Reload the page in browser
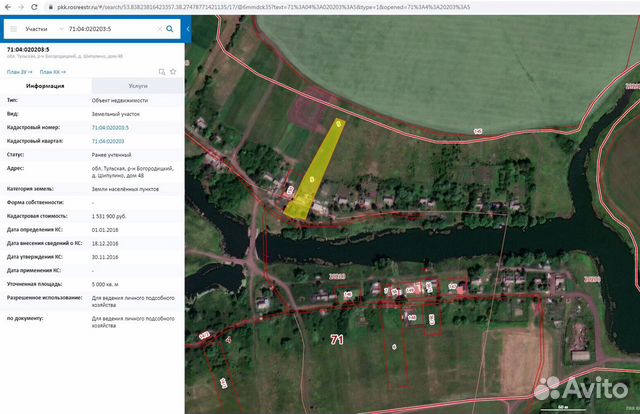Screen dimensions: 640x414 tap(33, 6)
